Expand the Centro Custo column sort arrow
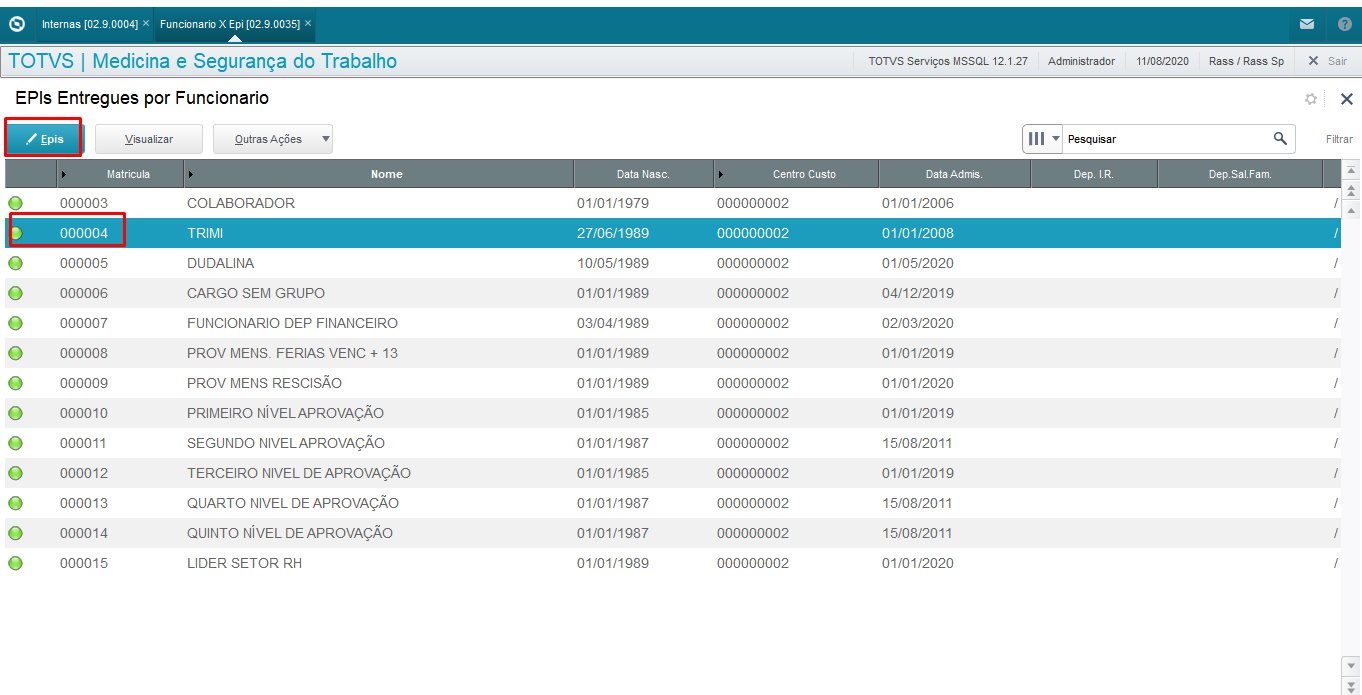The width and height of the screenshot is (1362, 695). tap(721, 174)
